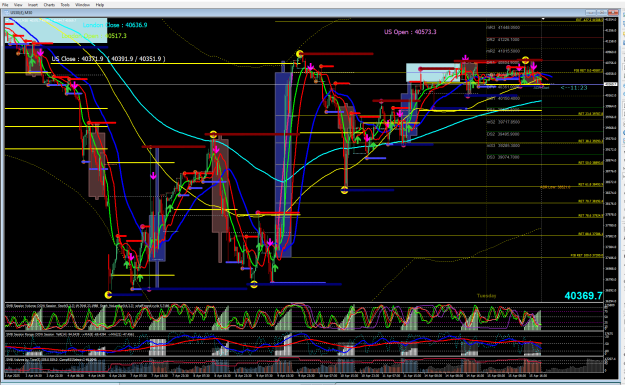This screenshot has height=385, width=625.
Task: Open the Help menu
Action: (100, 5)
